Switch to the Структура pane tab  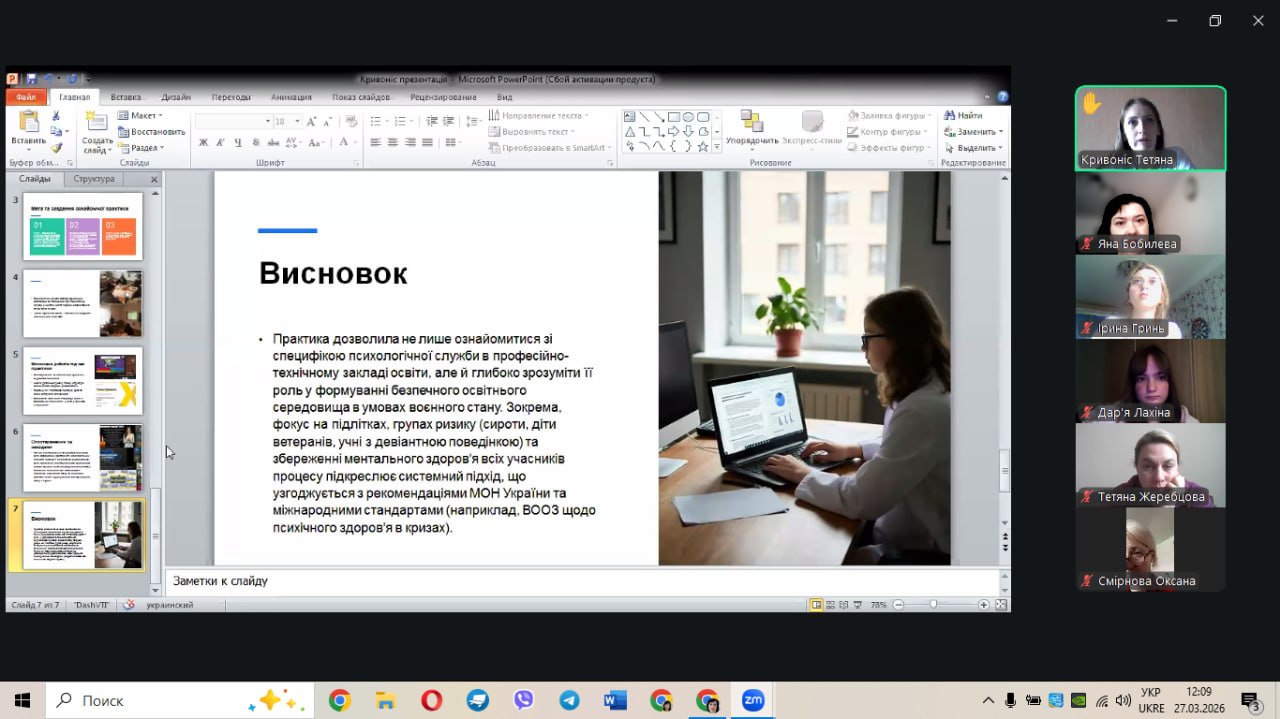94,179
